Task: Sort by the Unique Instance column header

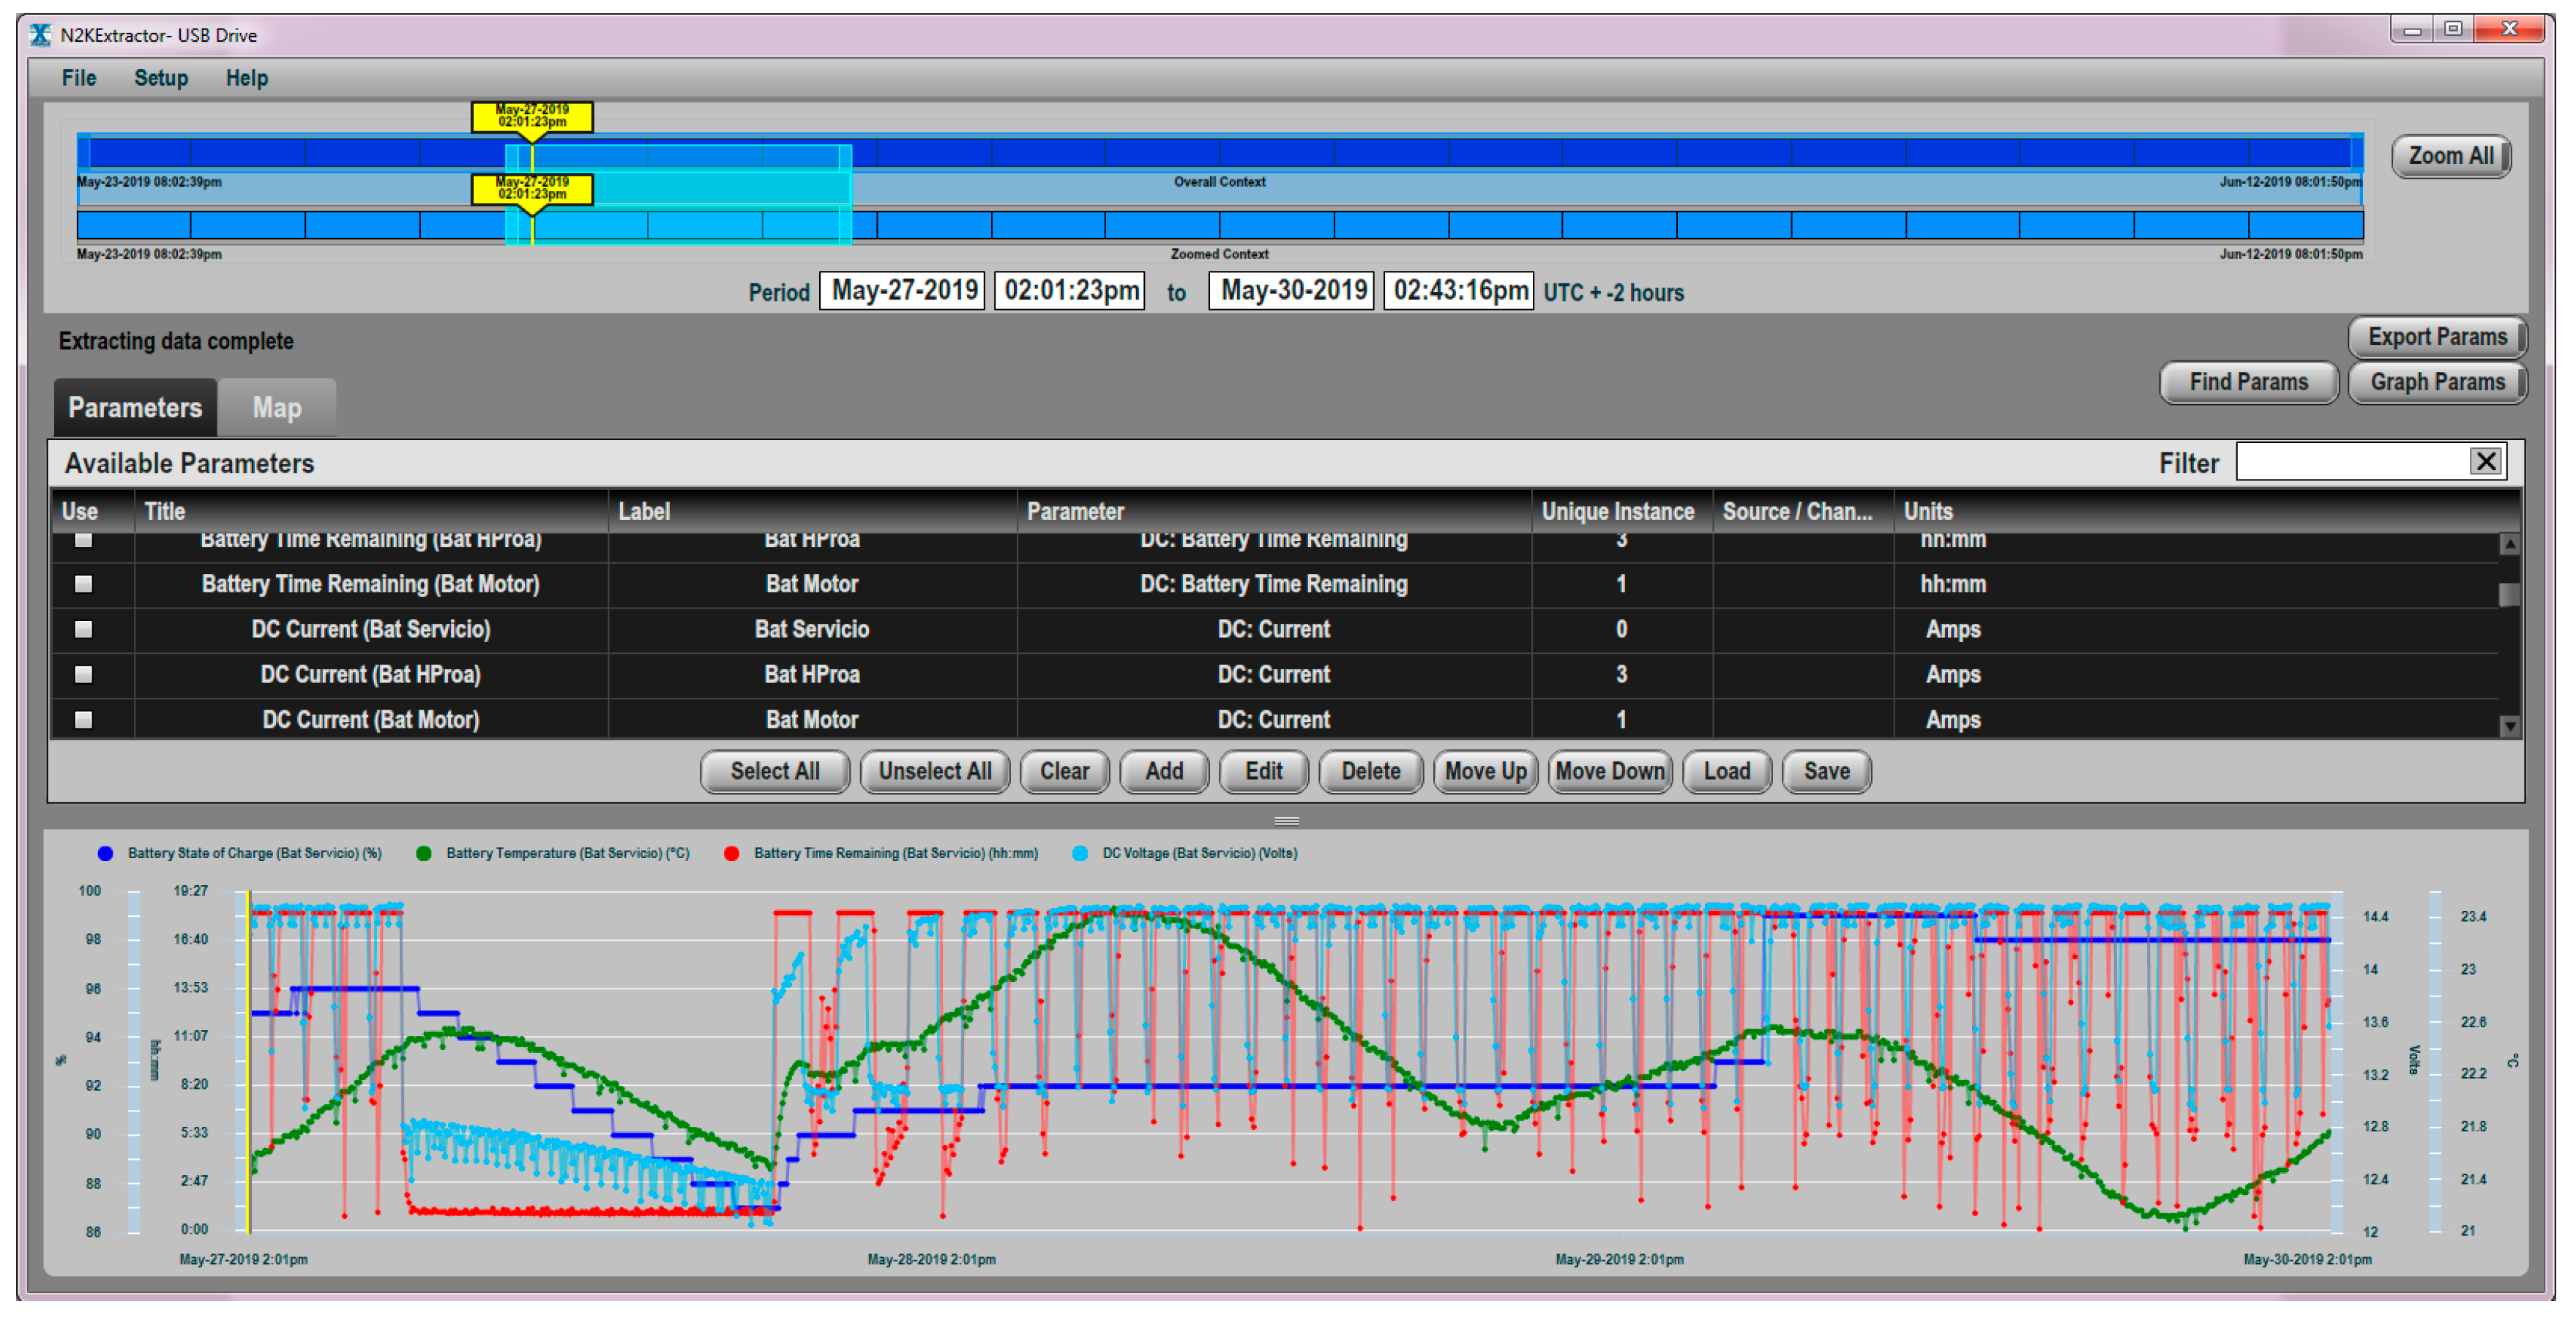Action: click(1617, 511)
